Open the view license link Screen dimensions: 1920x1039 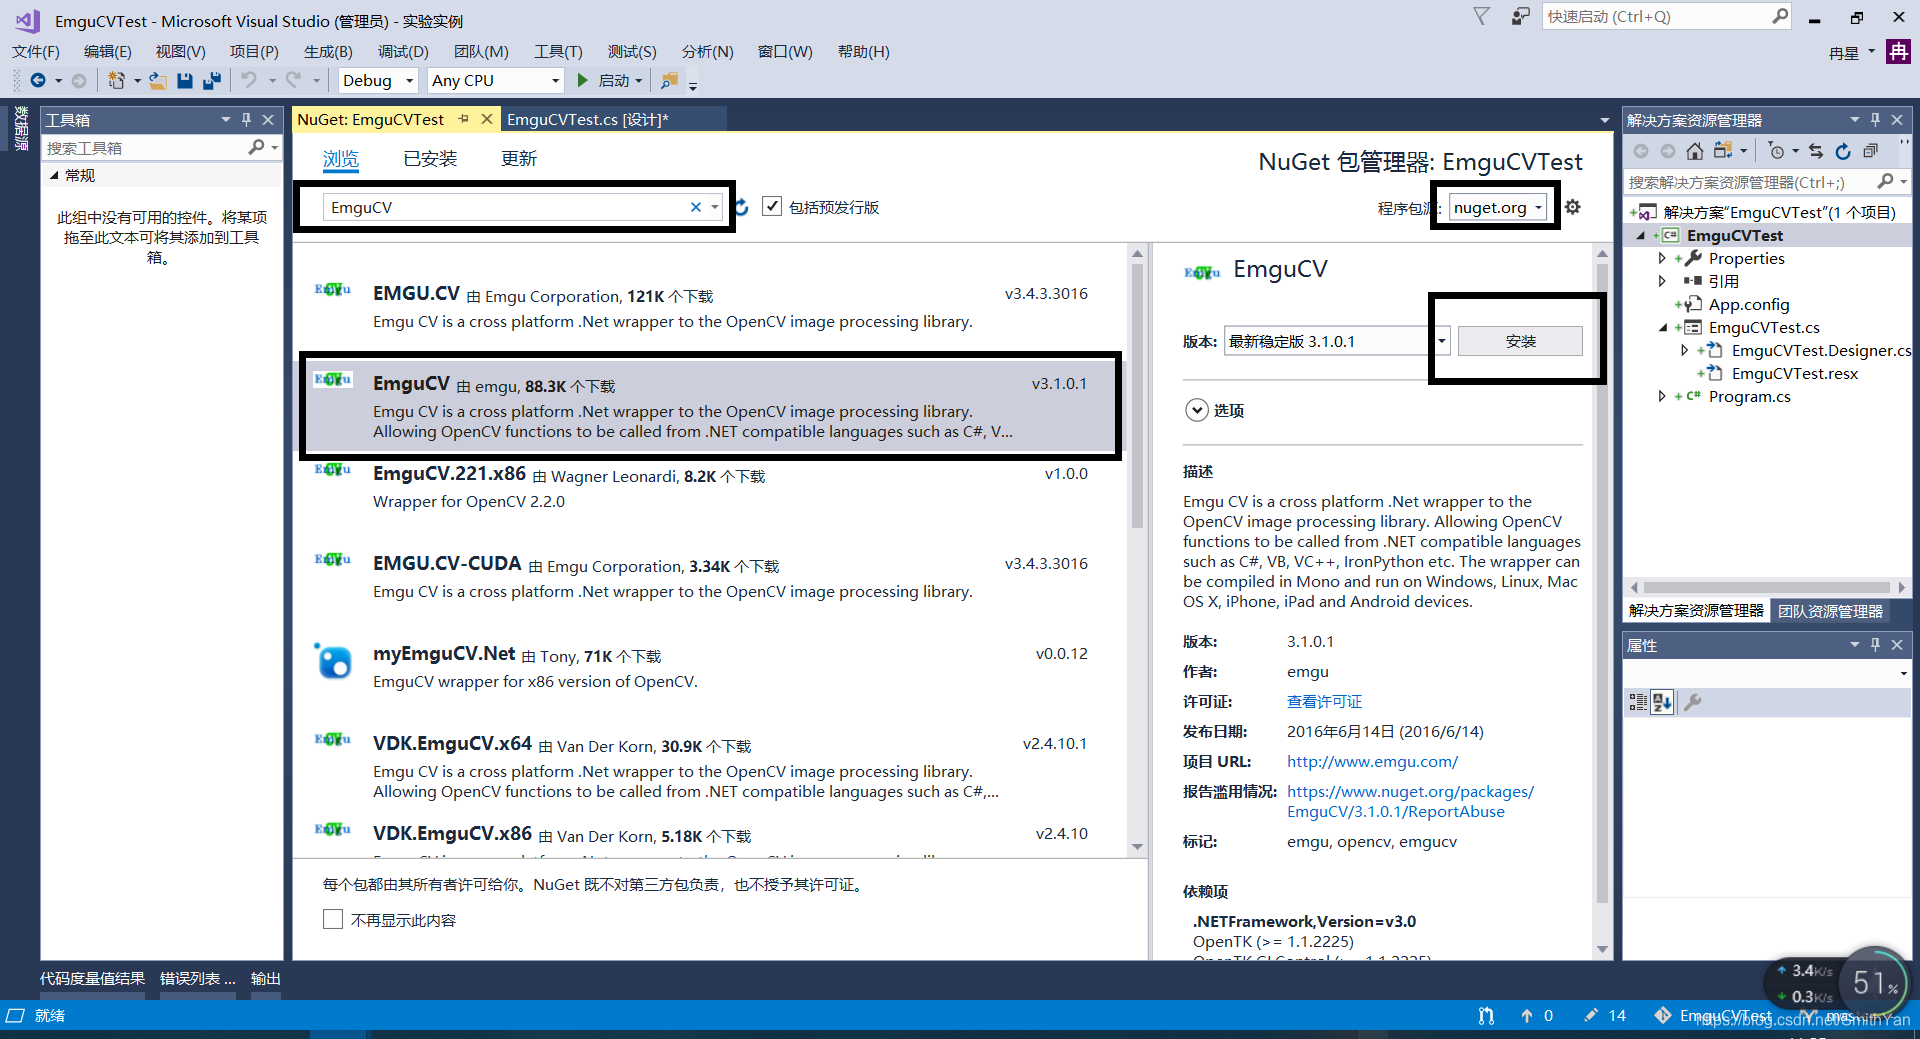[1324, 702]
